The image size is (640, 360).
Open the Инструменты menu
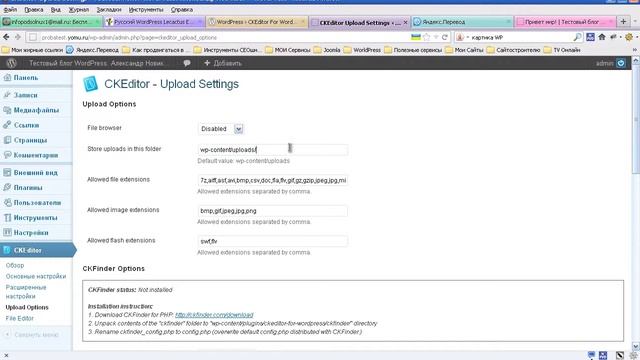[x=146, y=9]
